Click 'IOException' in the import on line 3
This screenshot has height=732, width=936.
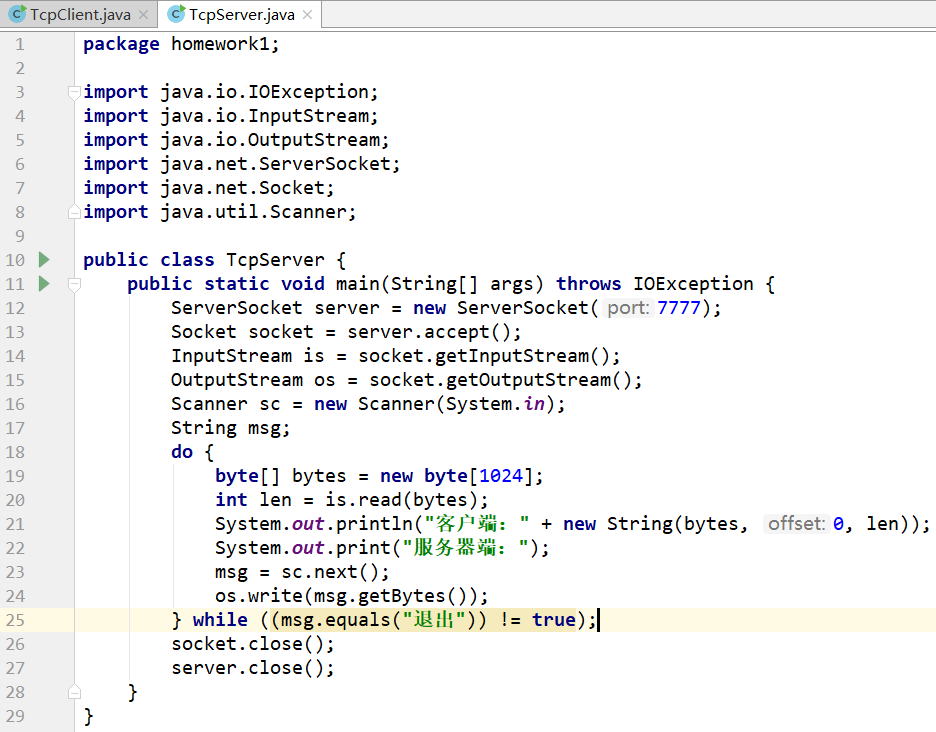309,92
